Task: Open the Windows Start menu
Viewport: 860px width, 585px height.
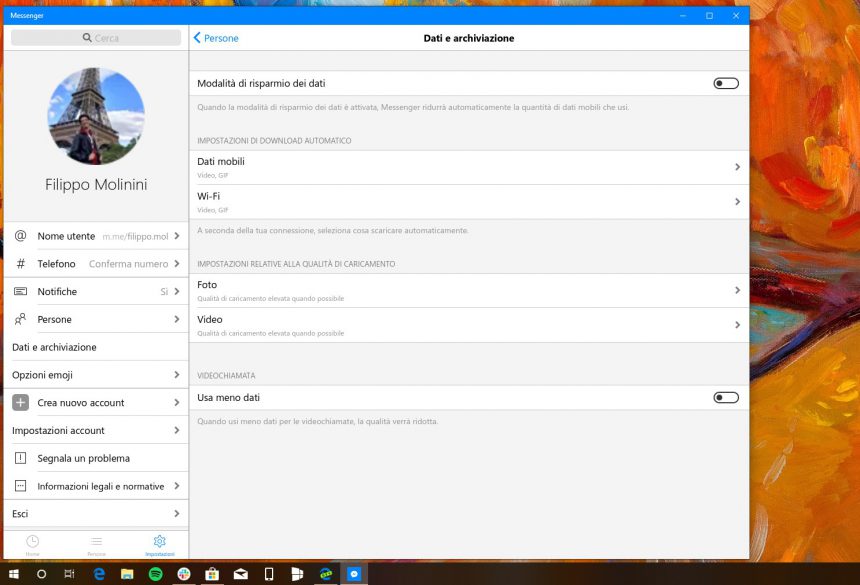Action: (x=14, y=574)
